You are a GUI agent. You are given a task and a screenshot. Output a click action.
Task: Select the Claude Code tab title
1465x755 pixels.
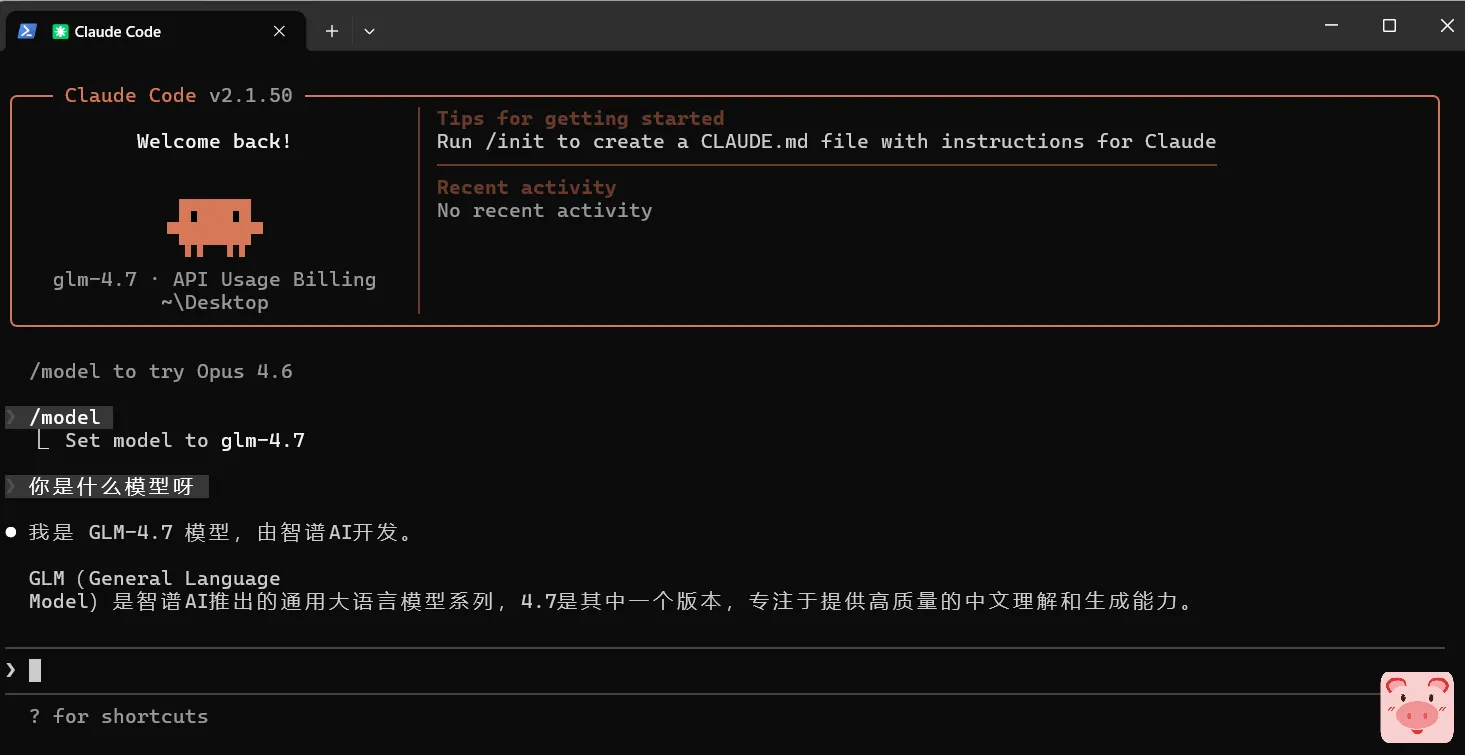[x=118, y=32]
